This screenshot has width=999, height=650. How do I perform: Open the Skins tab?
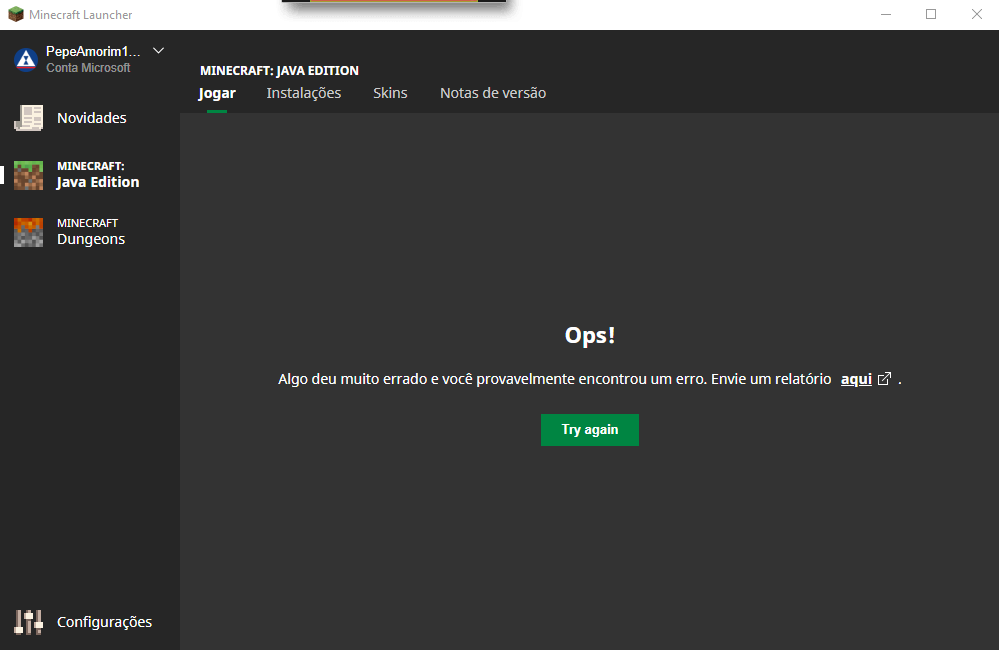[x=390, y=93]
